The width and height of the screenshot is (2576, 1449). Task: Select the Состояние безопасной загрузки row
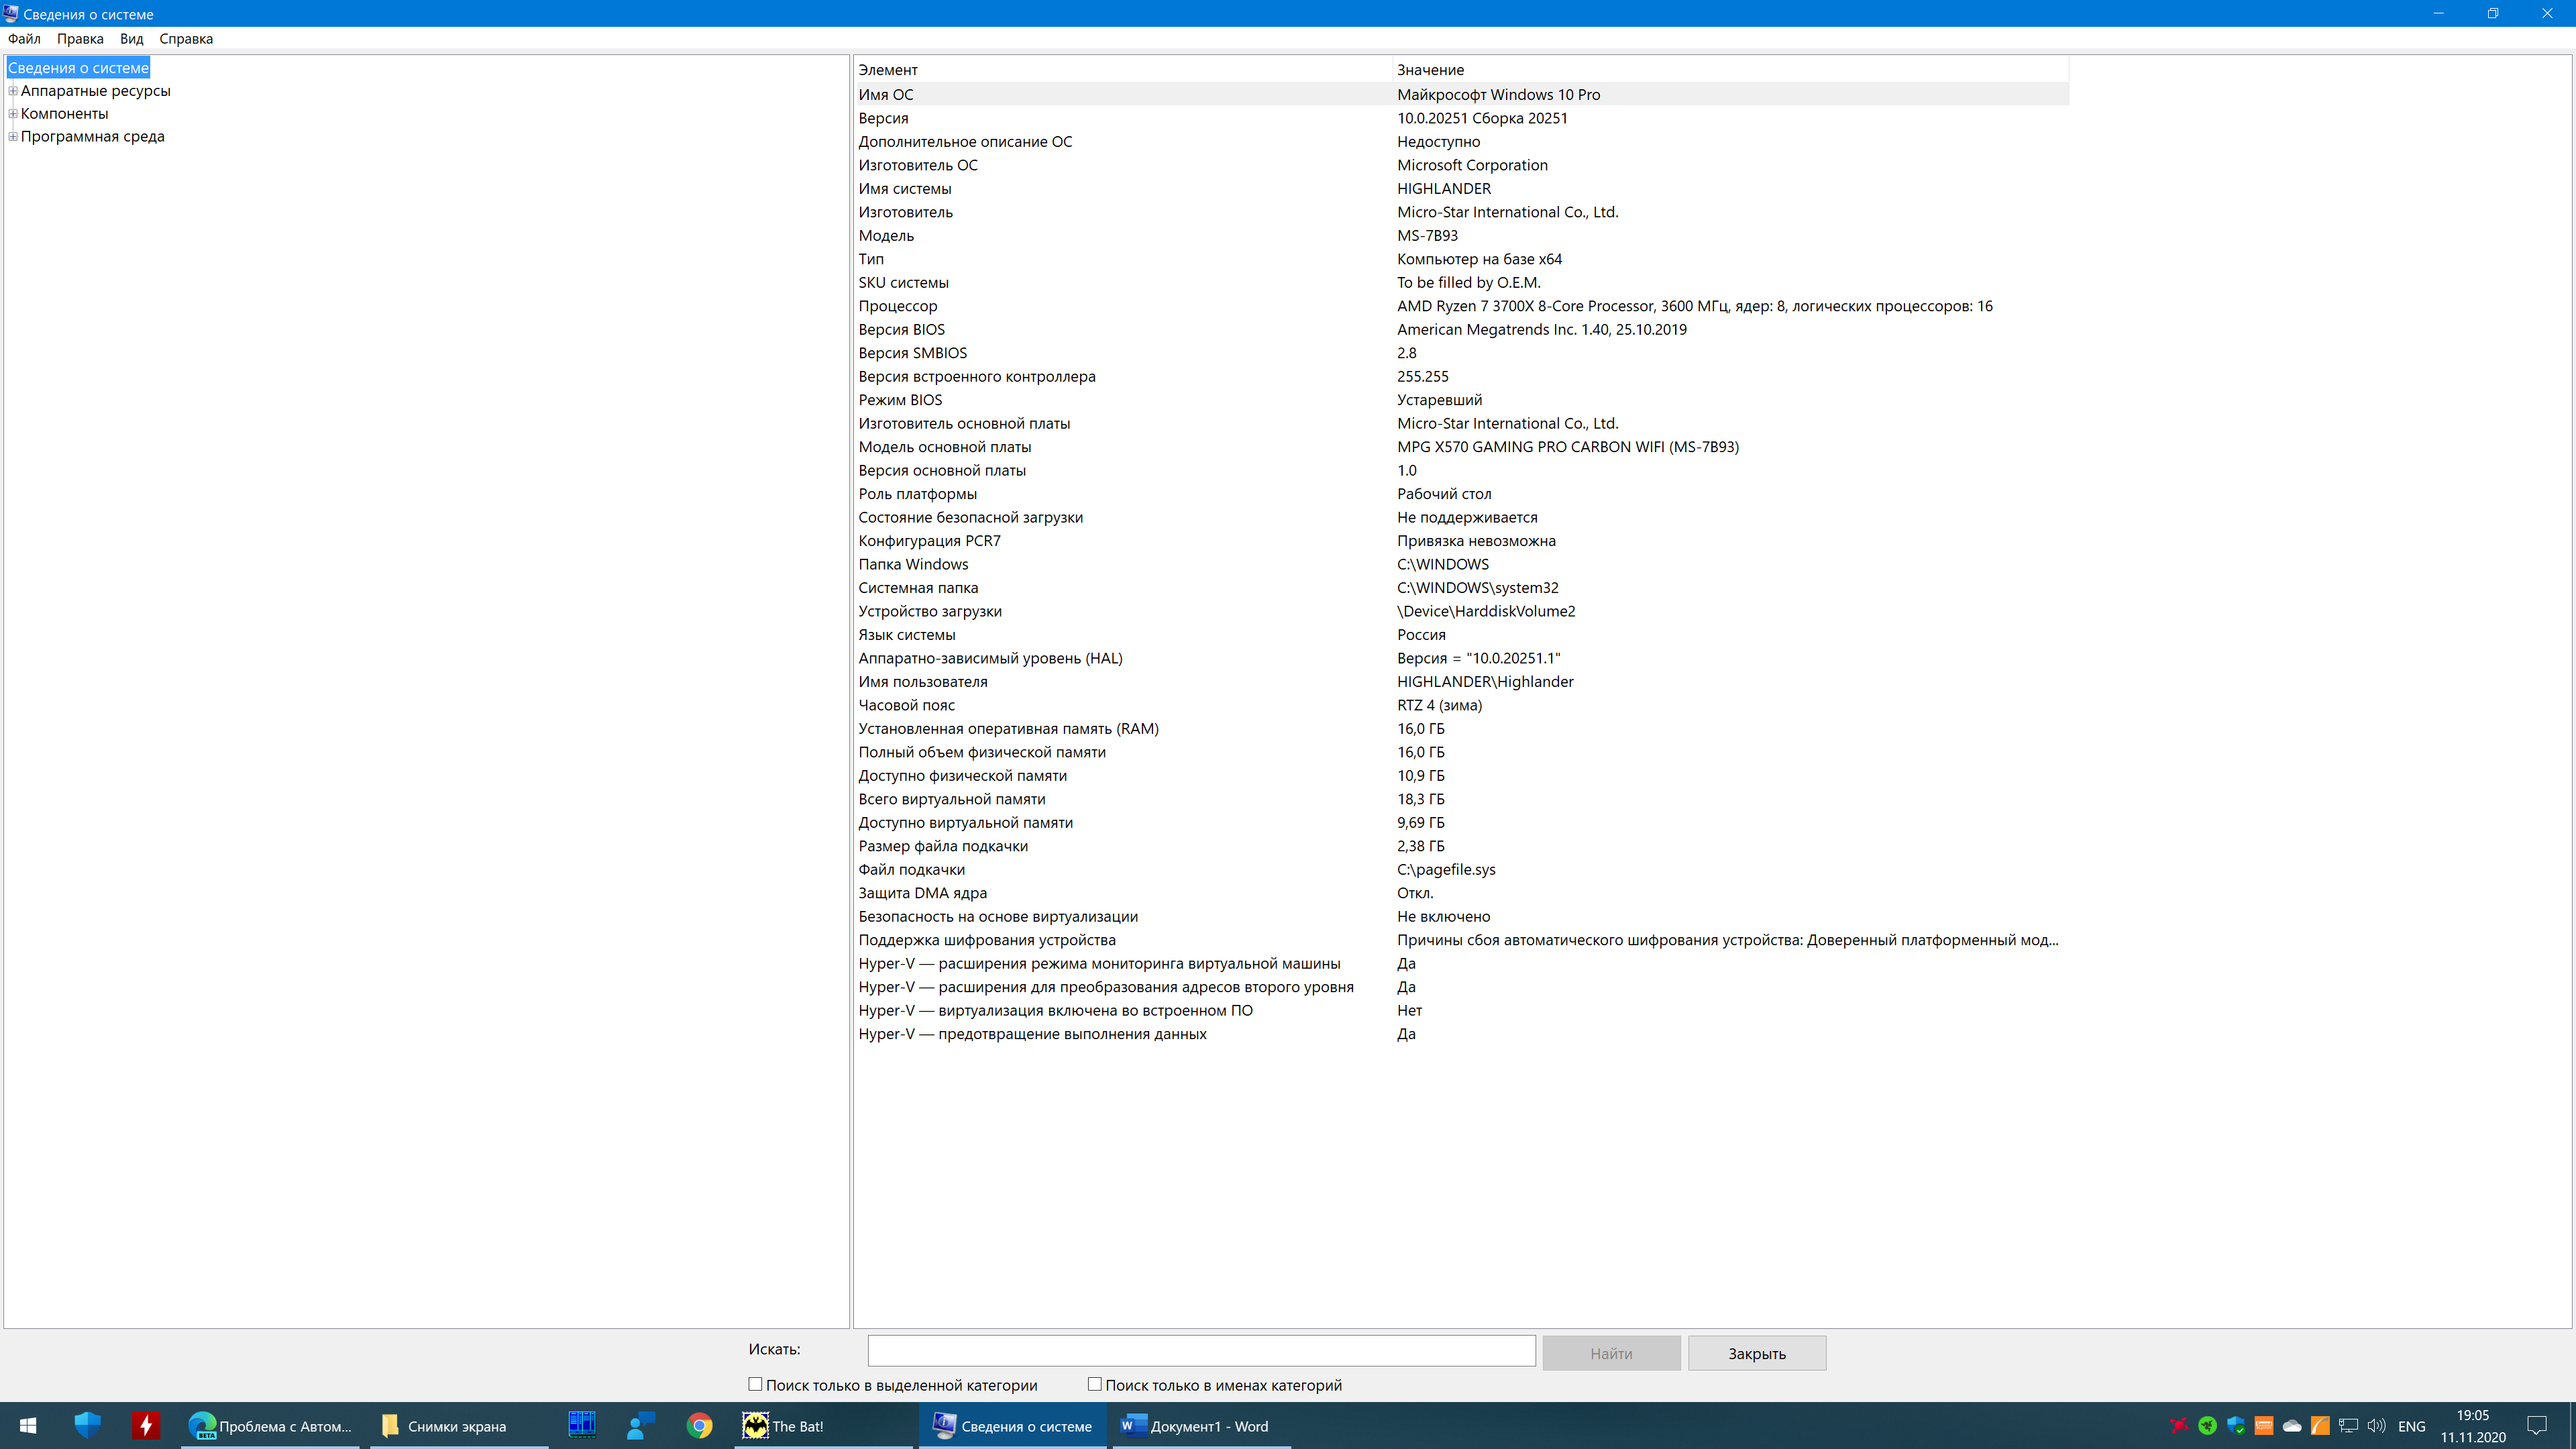(1462, 517)
